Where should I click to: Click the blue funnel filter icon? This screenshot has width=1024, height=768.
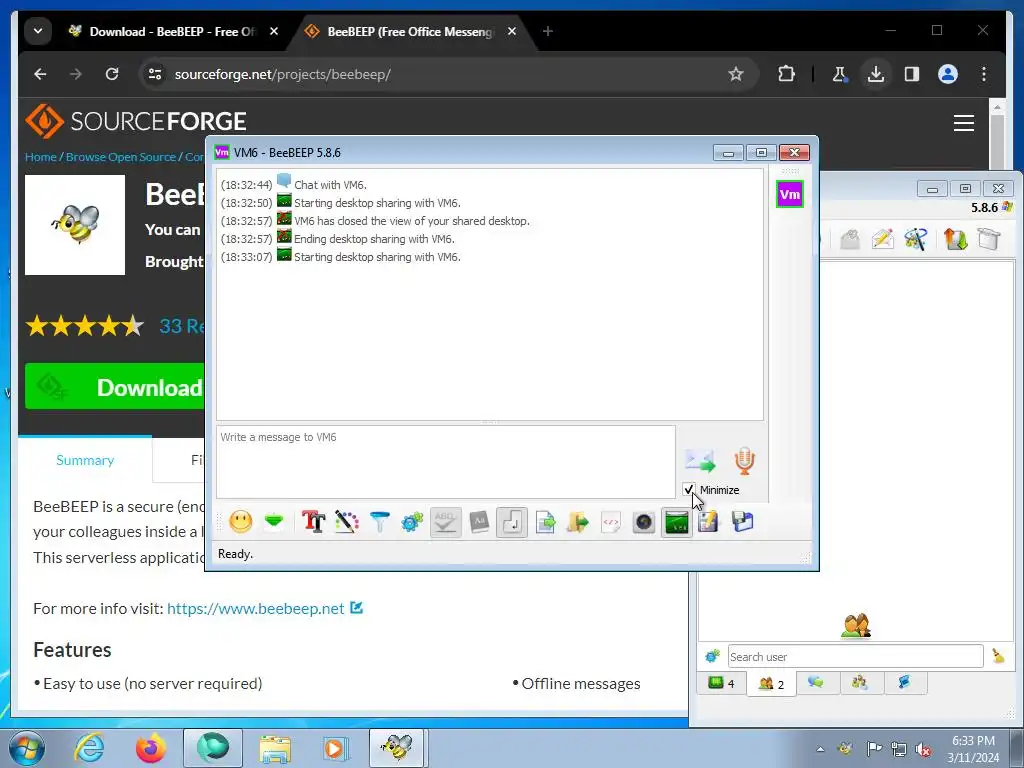[x=379, y=522]
